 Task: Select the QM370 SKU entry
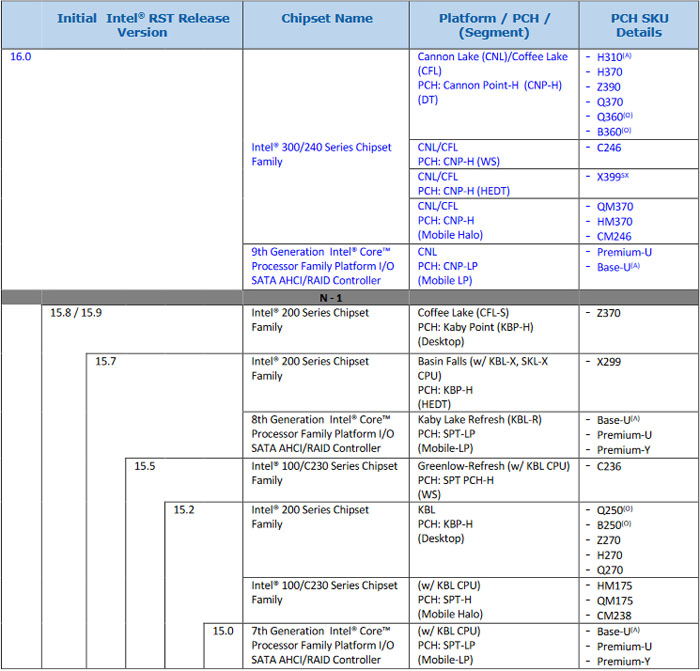(615, 207)
